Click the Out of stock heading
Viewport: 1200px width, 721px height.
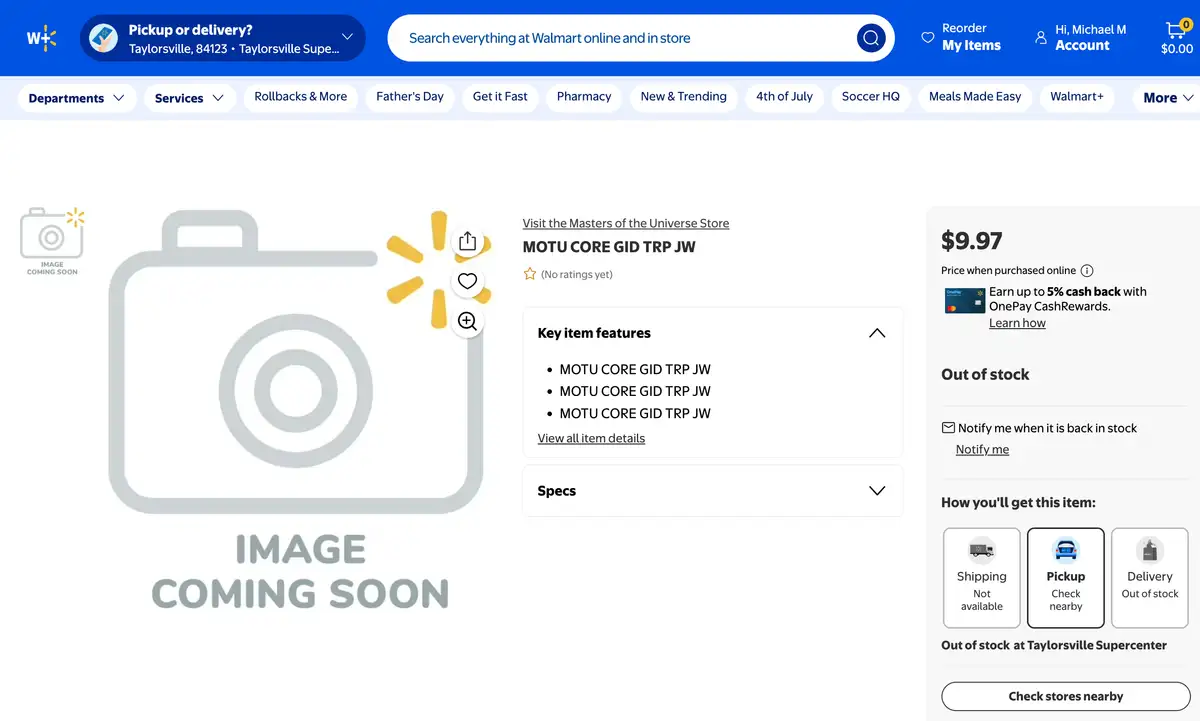(x=985, y=374)
